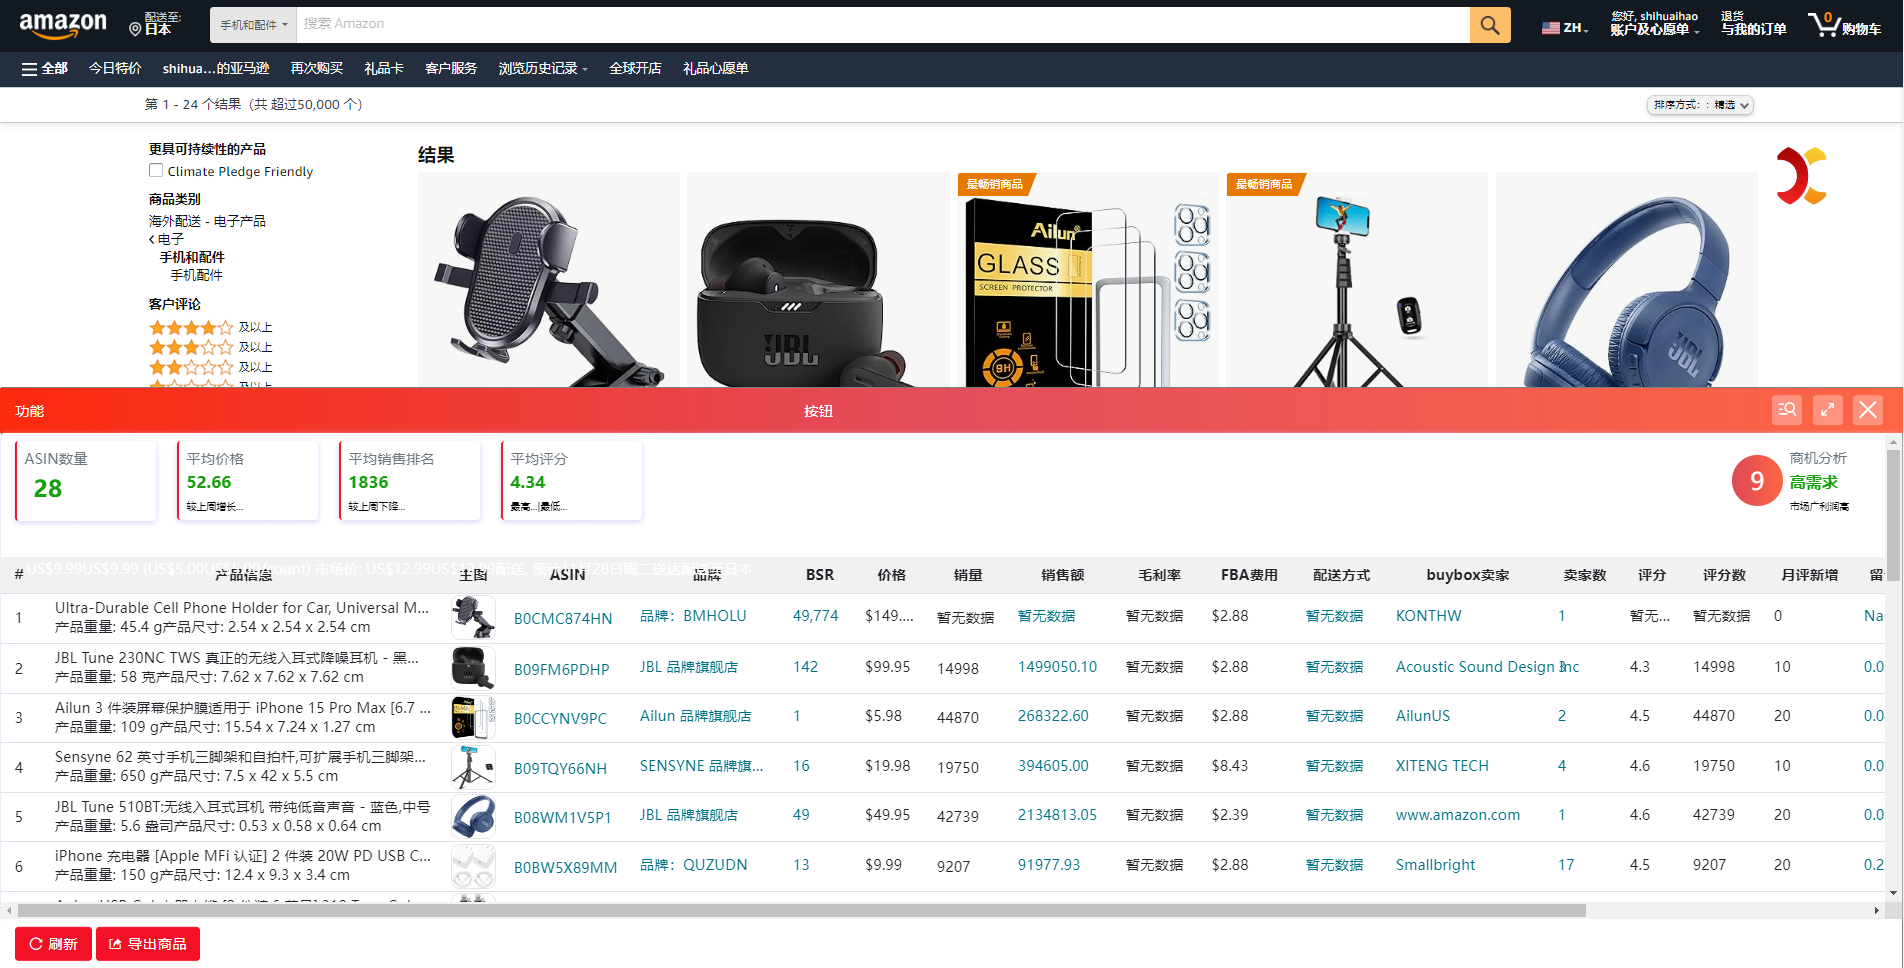
Task: Click the 平均评分 4.34 stat card
Action: [x=572, y=481]
